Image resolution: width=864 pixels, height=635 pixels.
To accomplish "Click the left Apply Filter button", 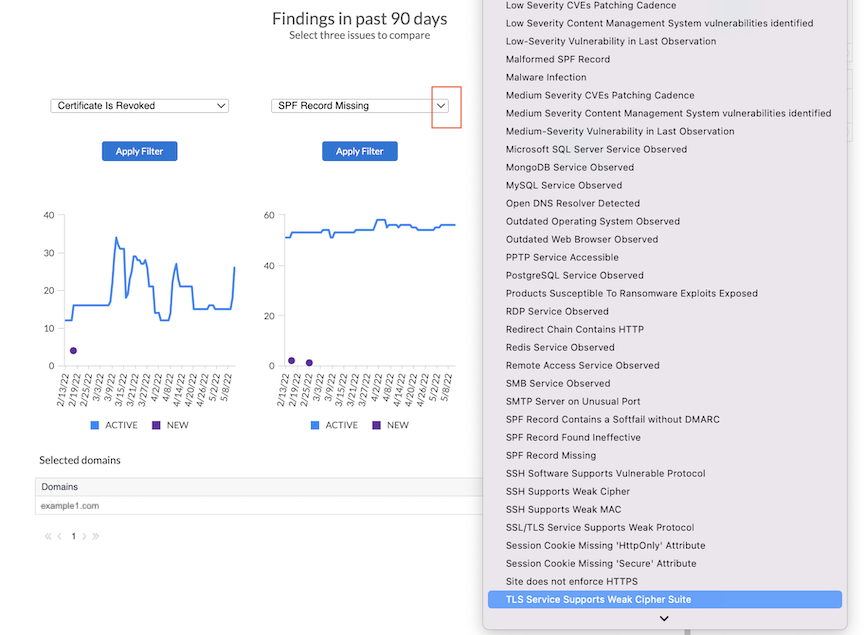I will pyautogui.click(x=139, y=150).
